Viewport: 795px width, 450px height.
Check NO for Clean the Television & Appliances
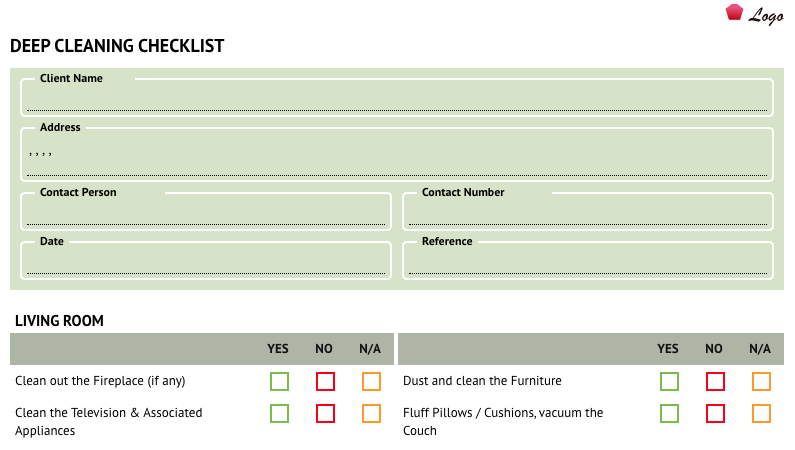pyautogui.click(x=326, y=414)
